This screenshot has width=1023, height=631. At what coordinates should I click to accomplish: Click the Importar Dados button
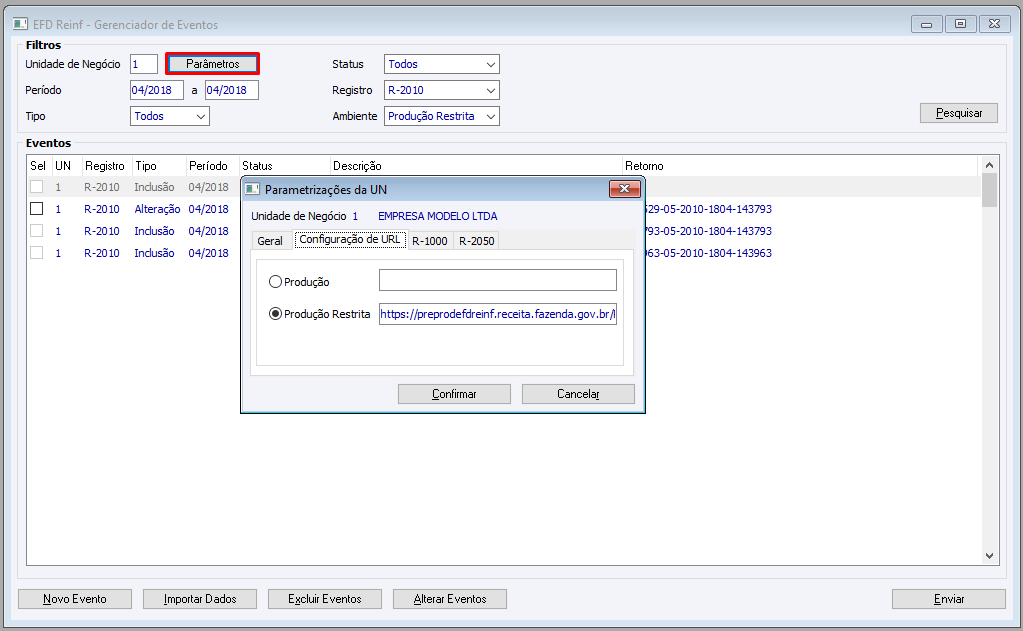(x=200, y=599)
